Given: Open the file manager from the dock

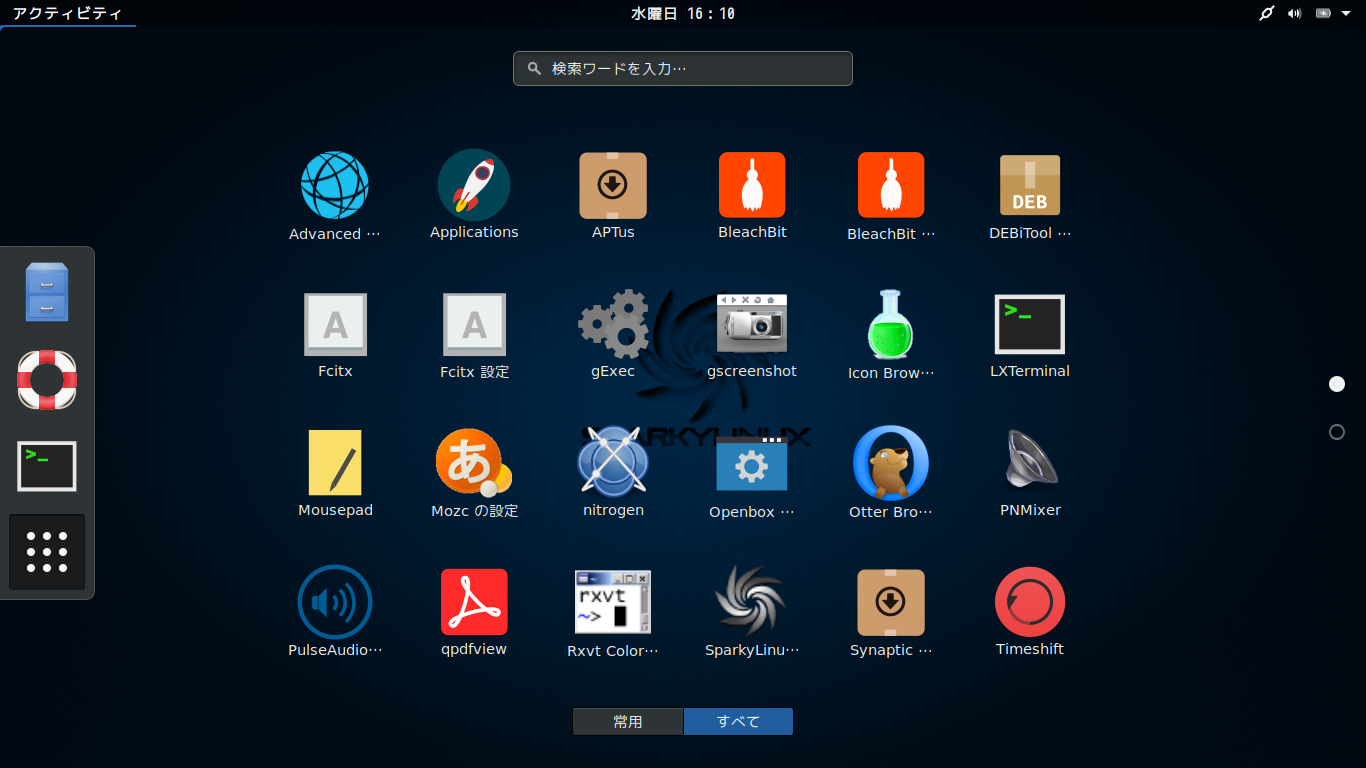Looking at the screenshot, I should 47,292.
